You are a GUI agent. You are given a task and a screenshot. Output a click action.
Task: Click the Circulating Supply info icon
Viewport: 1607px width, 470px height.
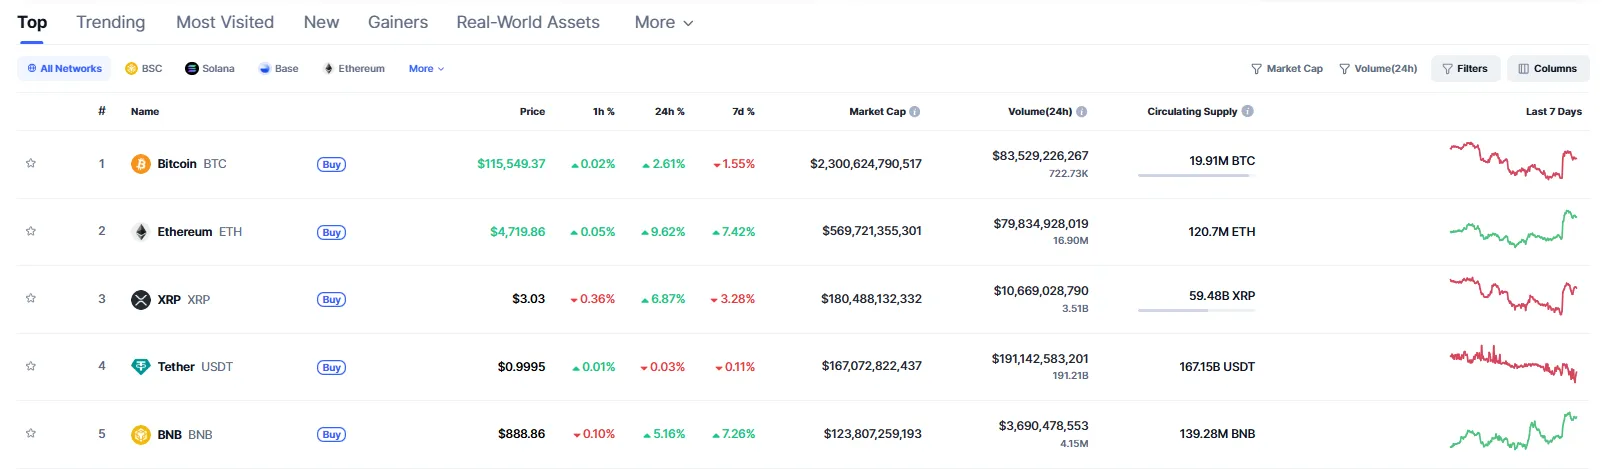[1248, 111]
